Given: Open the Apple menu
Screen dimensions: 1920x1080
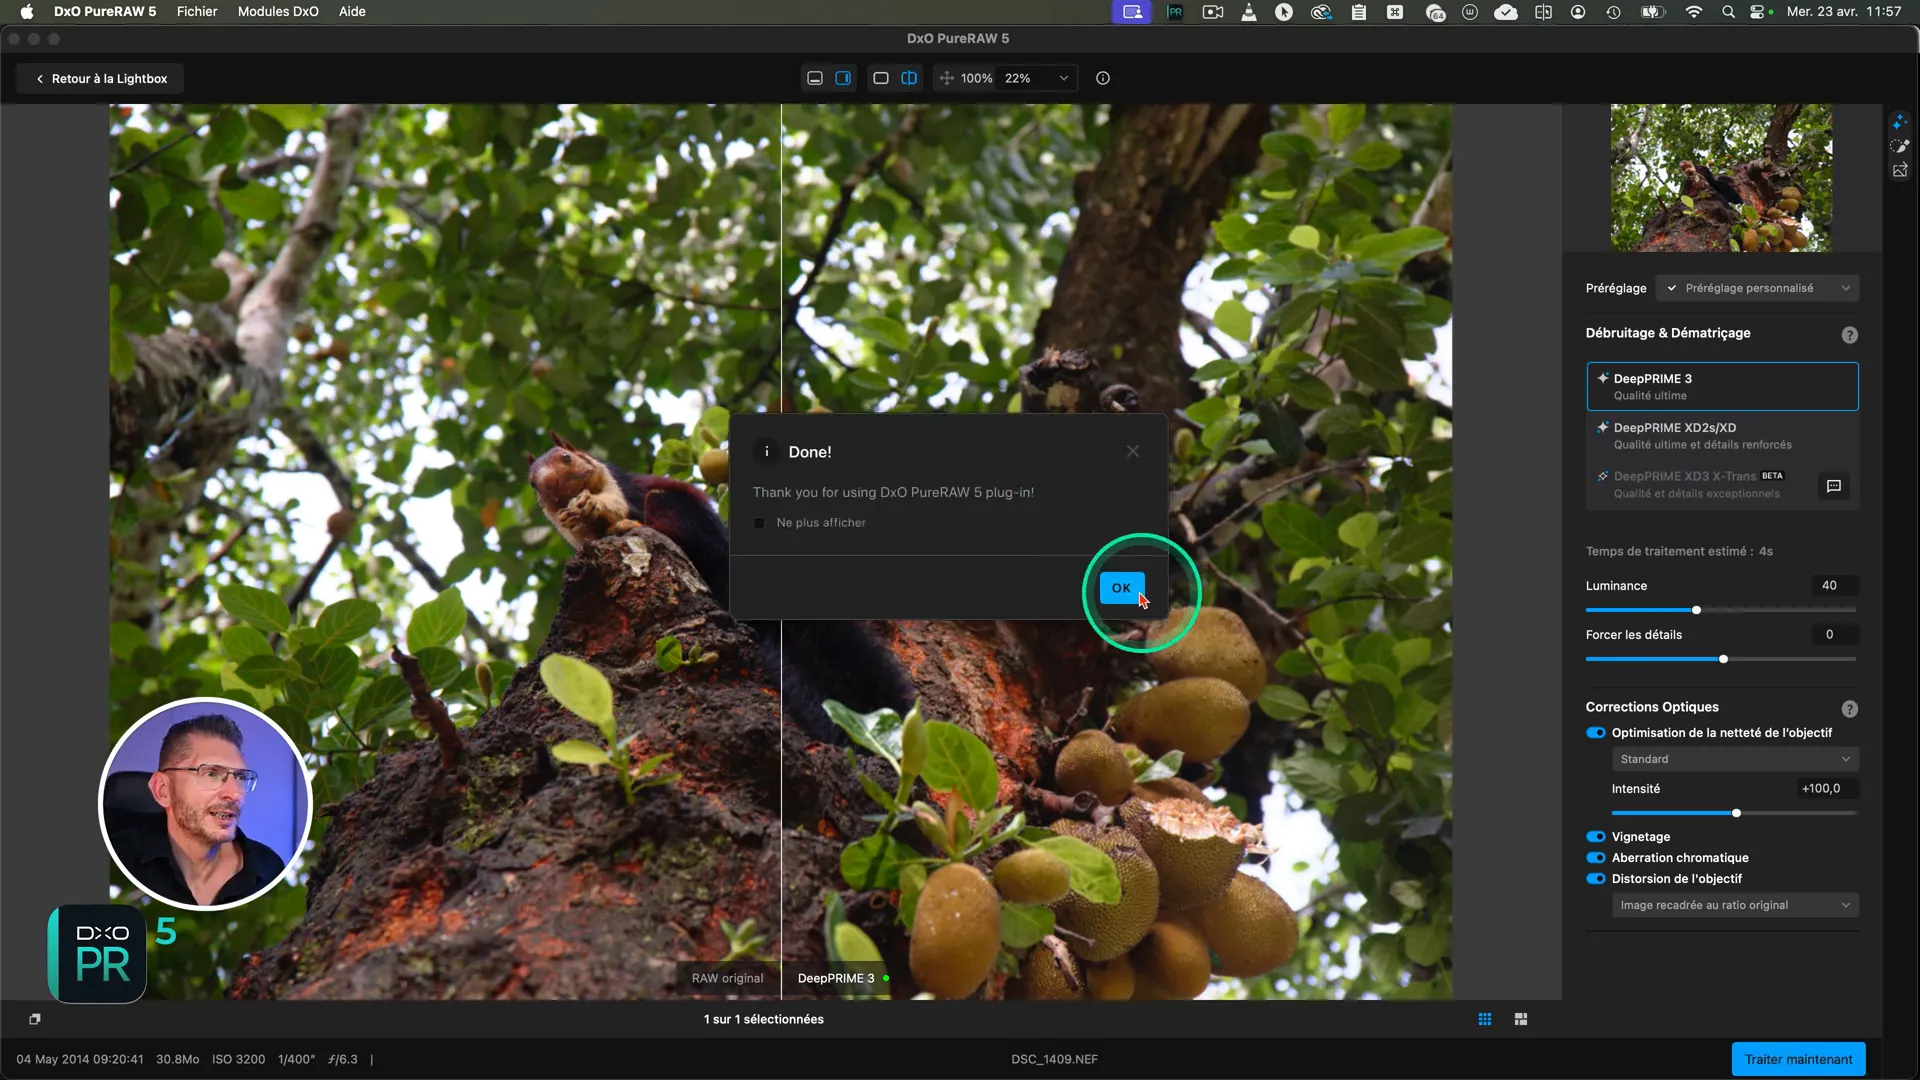Looking at the screenshot, I should click(27, 12).
